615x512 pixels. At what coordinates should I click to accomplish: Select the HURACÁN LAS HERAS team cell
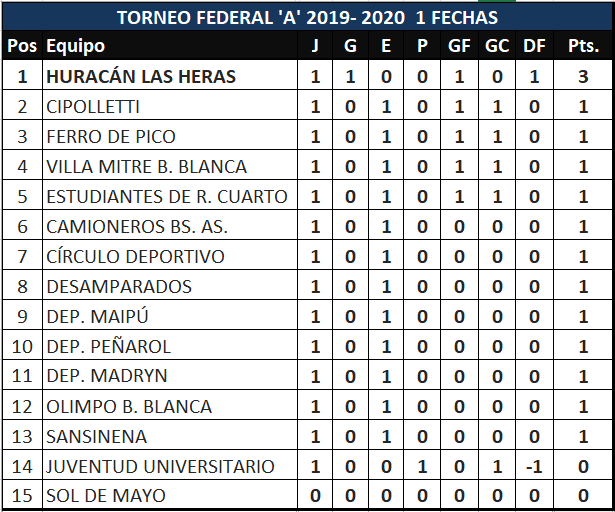click(141, 76)
